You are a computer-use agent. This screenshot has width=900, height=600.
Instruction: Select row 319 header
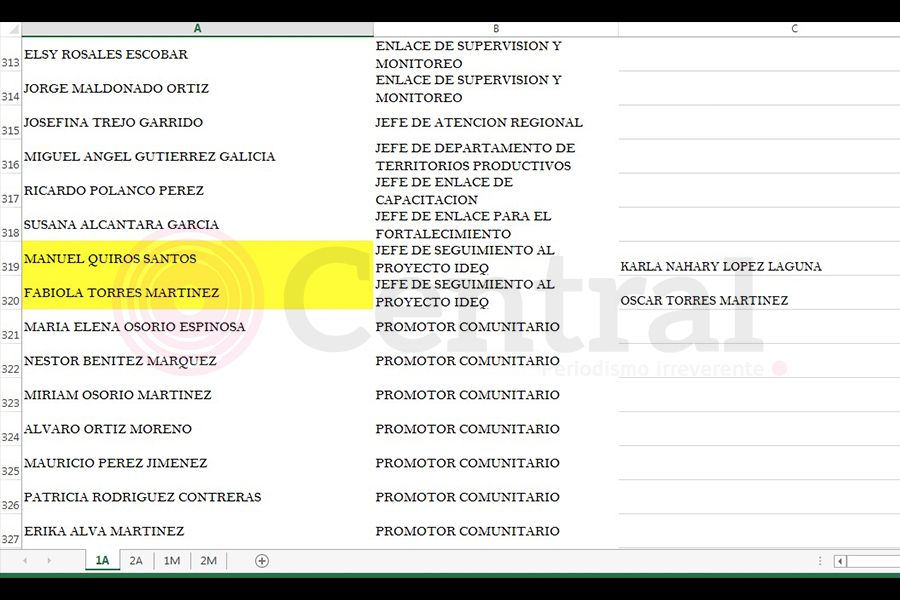[x=10, y=258]
